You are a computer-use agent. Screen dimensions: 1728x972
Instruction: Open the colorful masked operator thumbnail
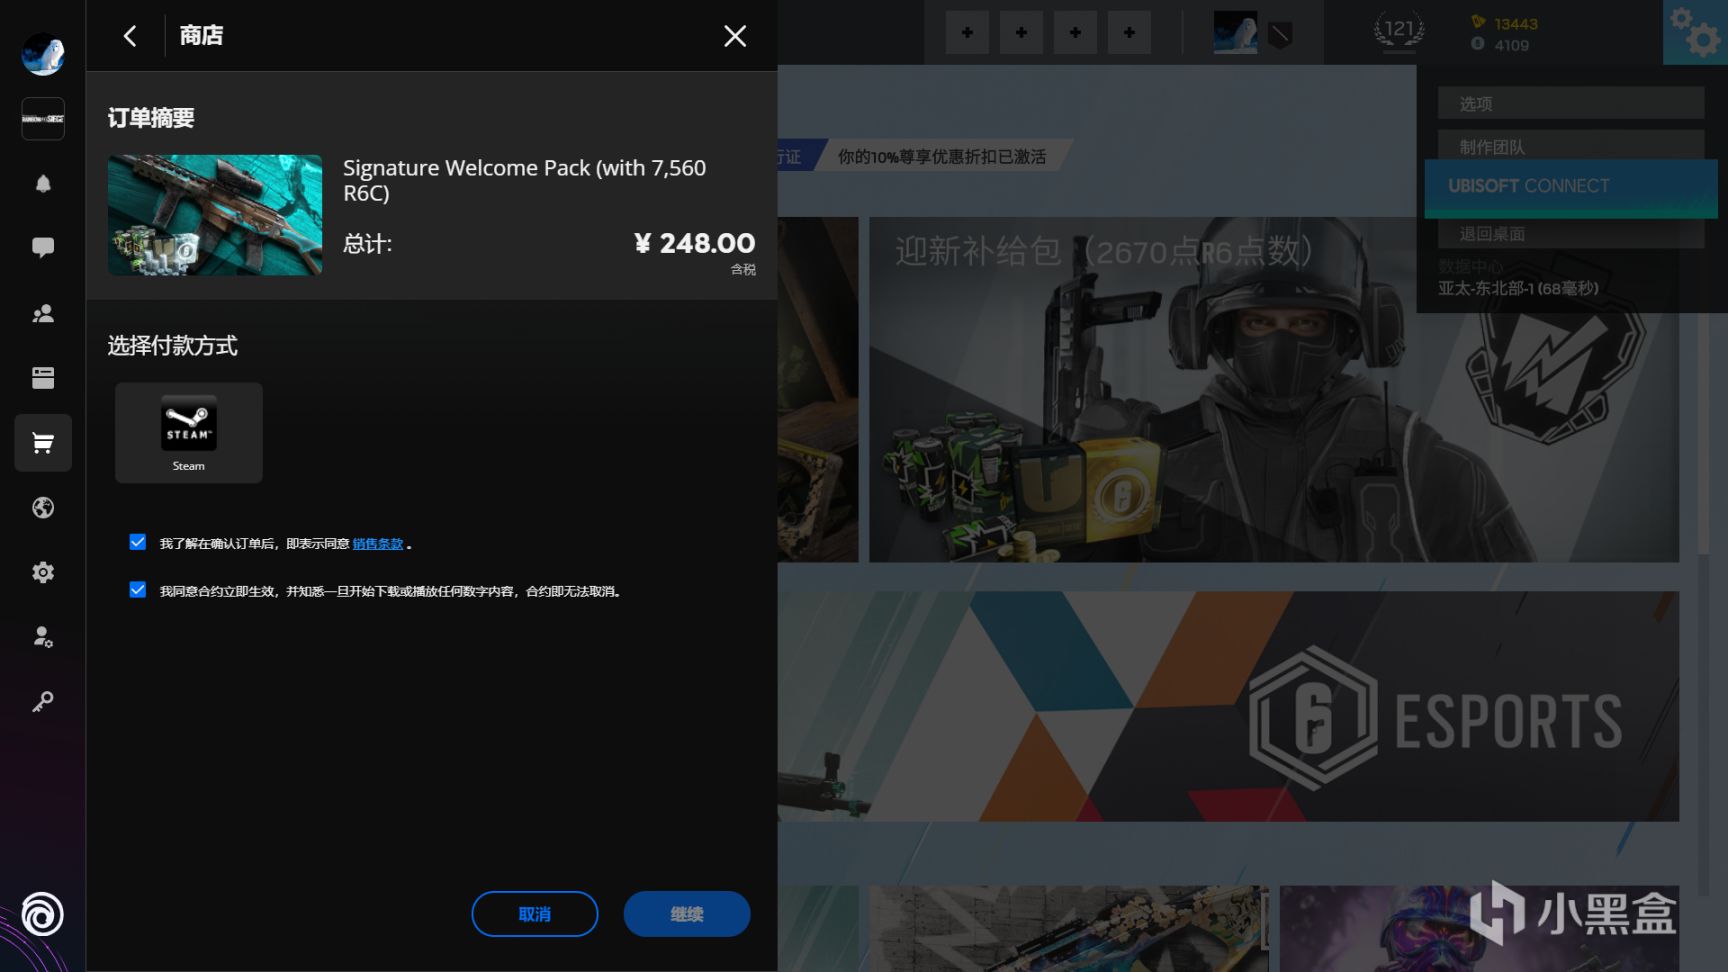click(x=1479, y=929)
